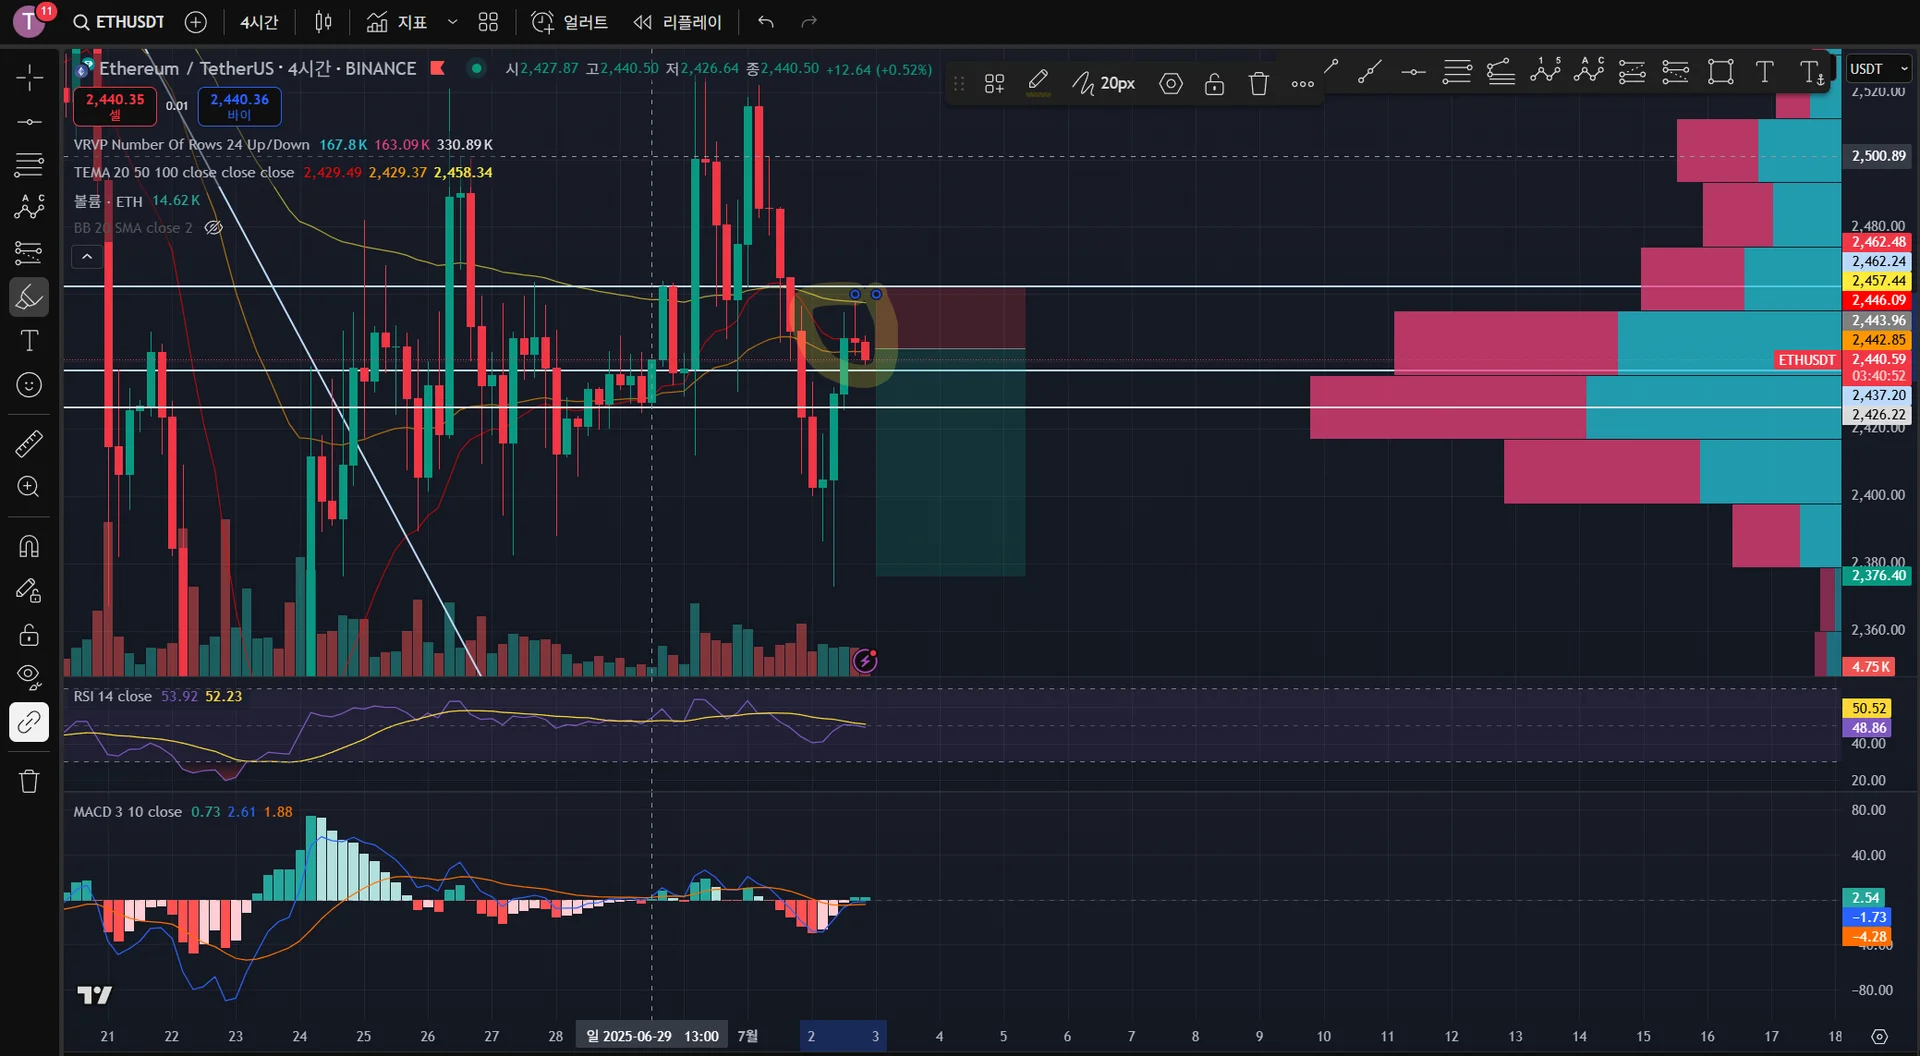Remove drawings with the sidebar trash icon
The image size is (1920, 1056).
29,781
